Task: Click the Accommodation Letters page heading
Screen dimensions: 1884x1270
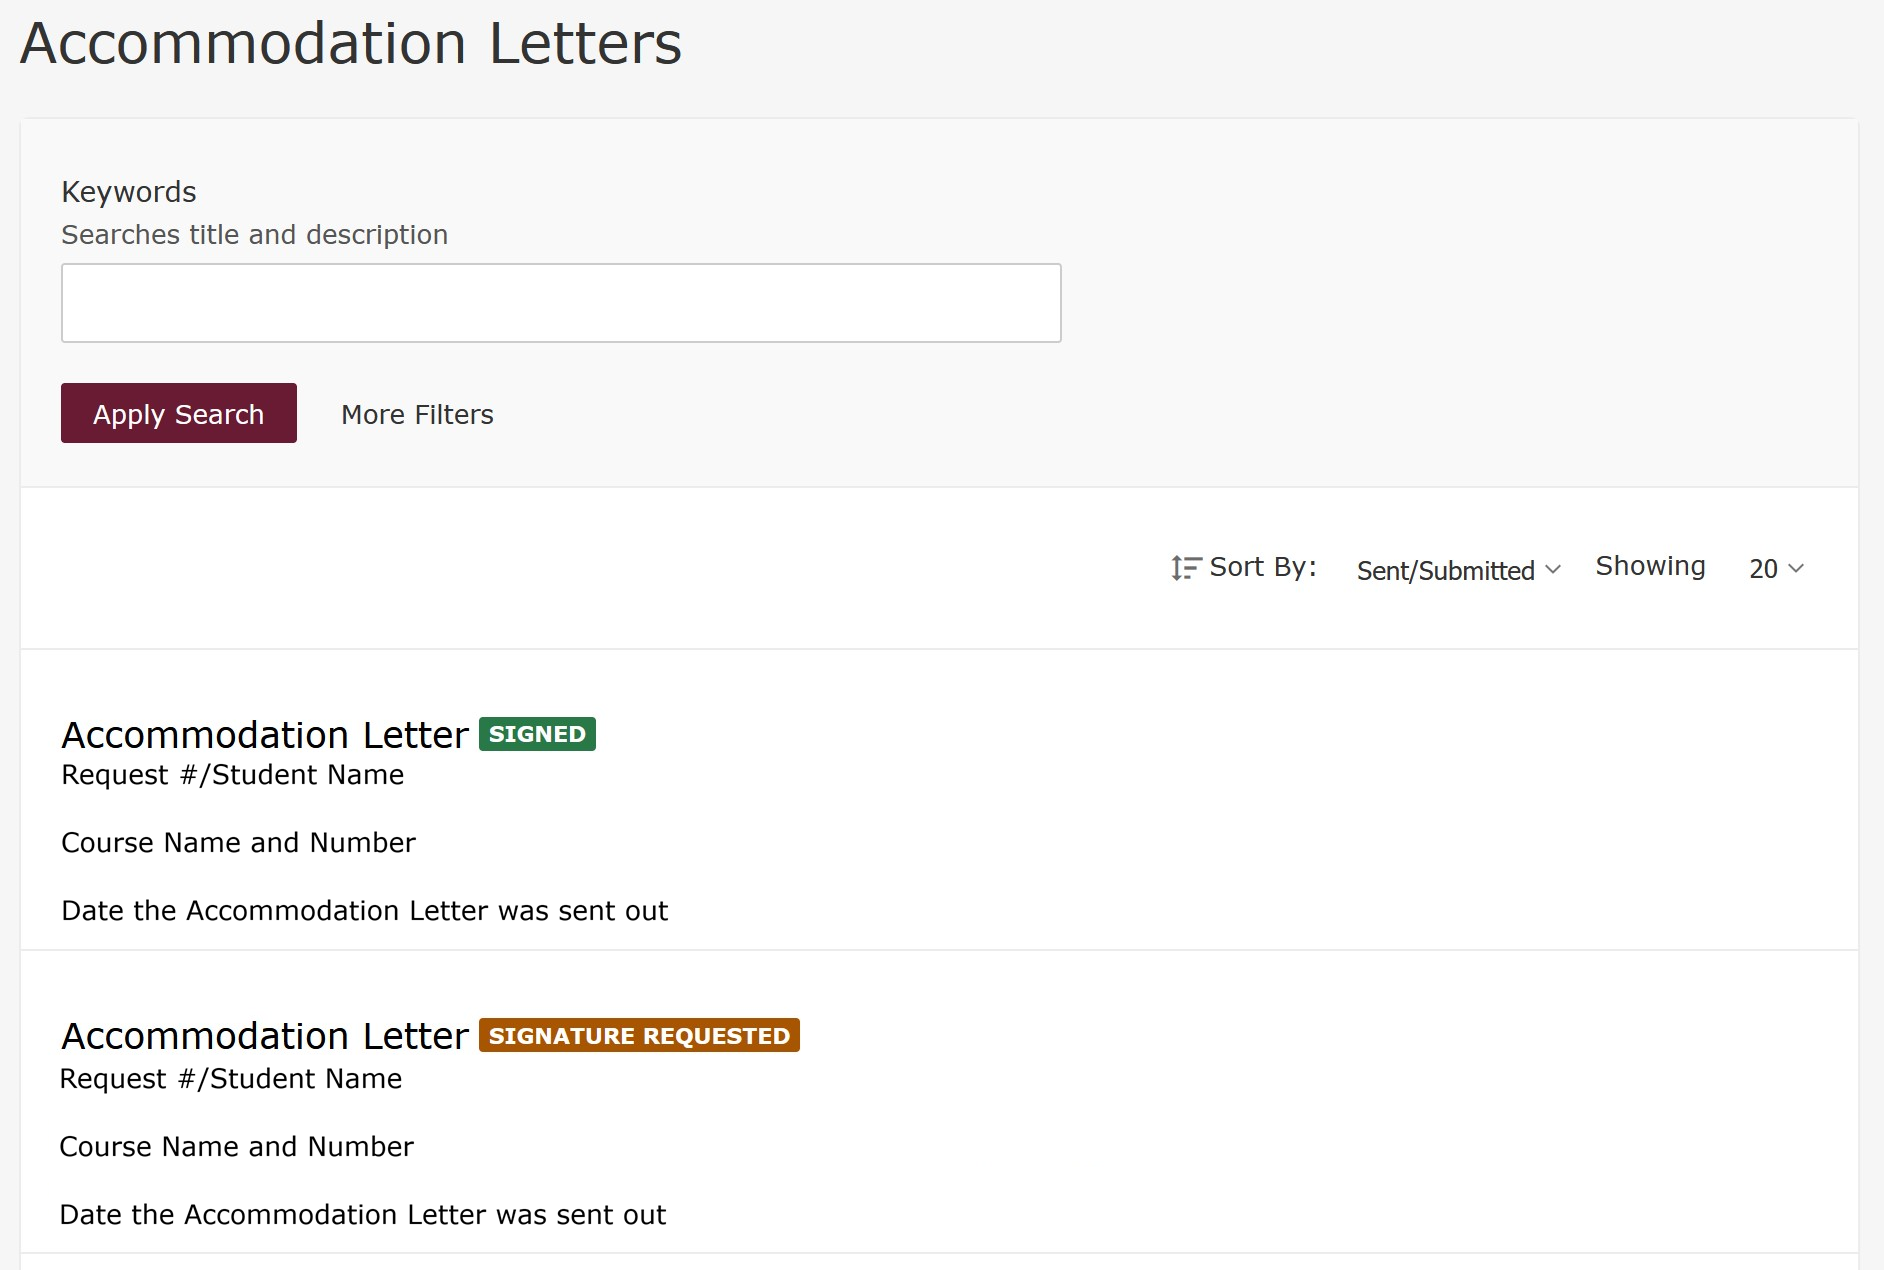Action: (x=351, y=42)
